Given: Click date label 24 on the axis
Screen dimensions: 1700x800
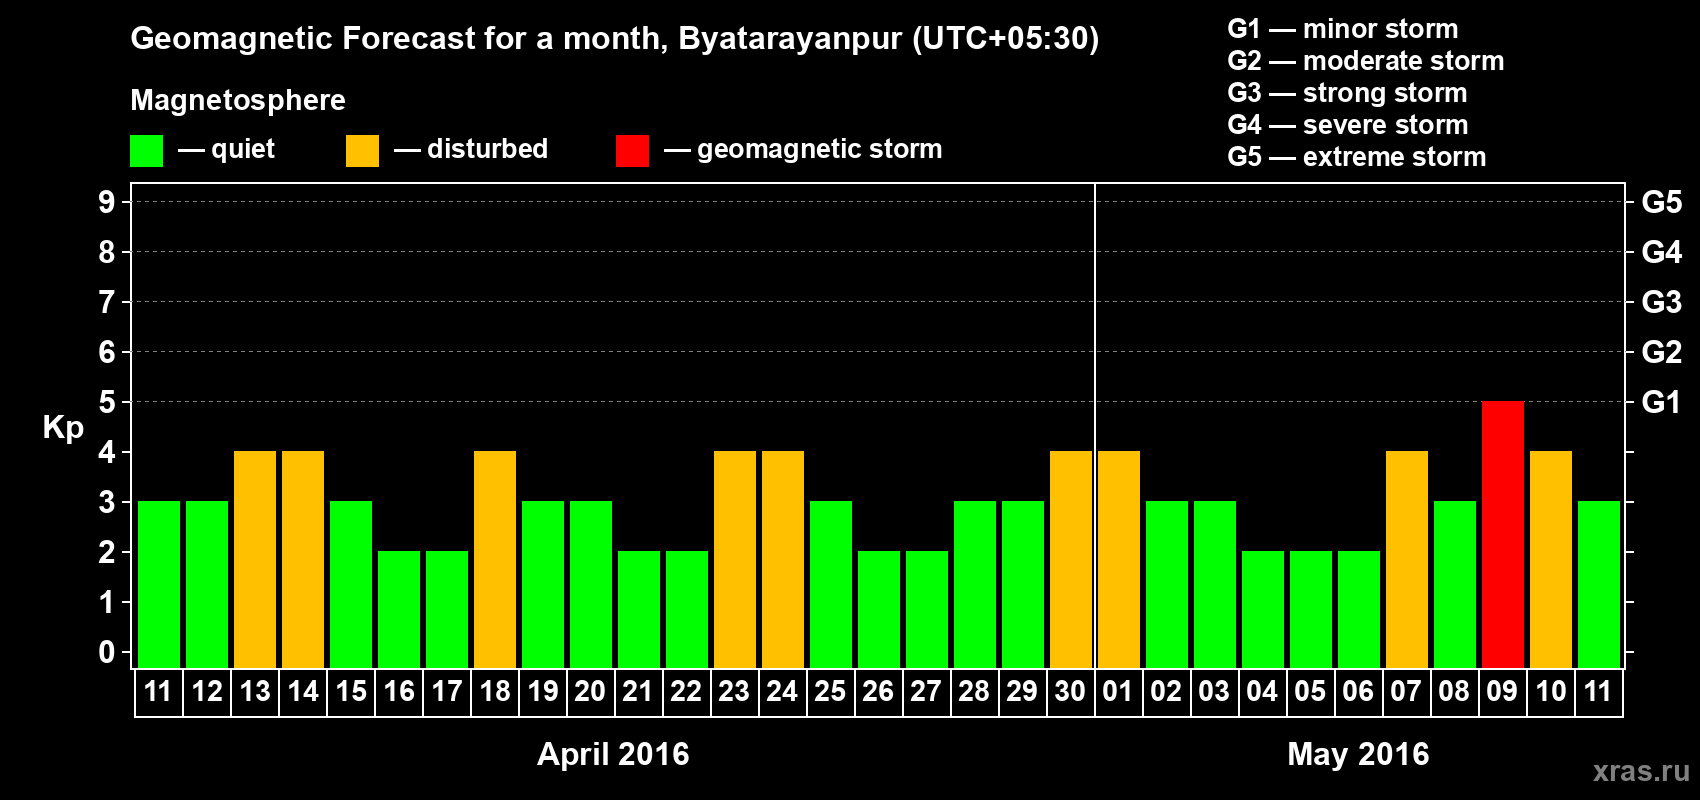Looking at the screenshot, I should tap(783, 692).
